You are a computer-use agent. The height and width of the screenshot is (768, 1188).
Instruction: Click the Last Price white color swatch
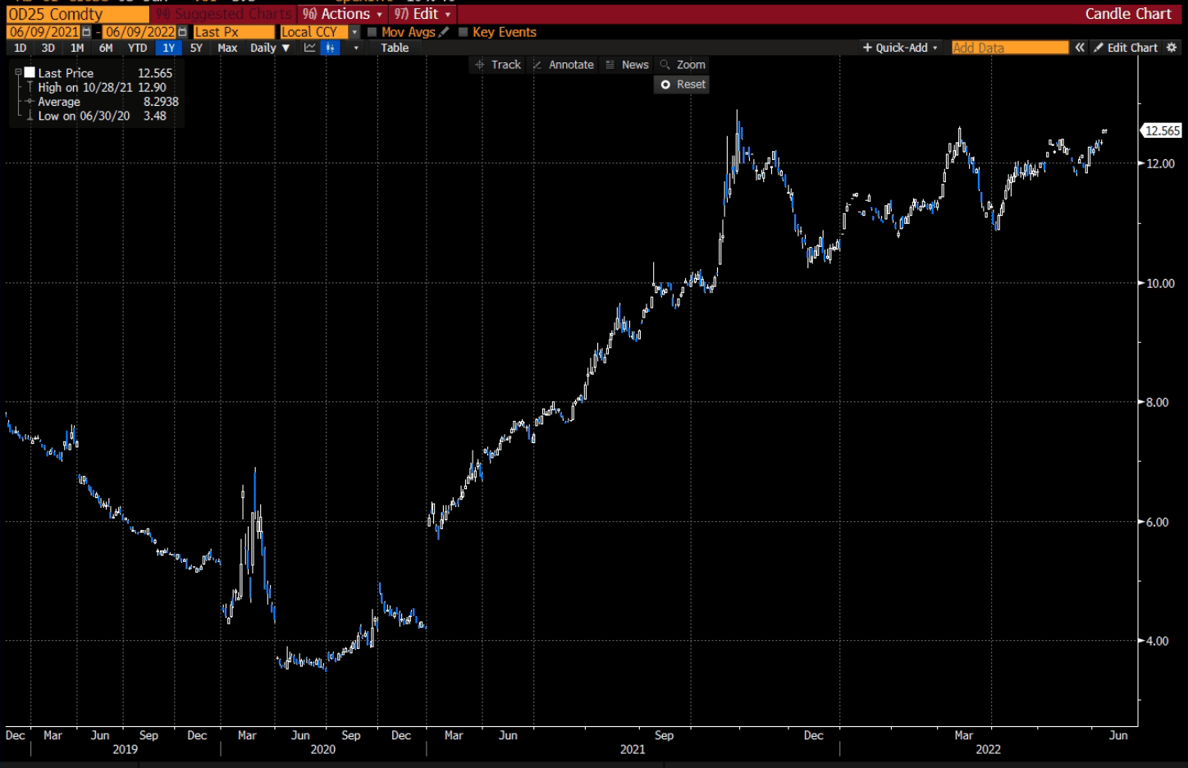click(x=30, y=73)
